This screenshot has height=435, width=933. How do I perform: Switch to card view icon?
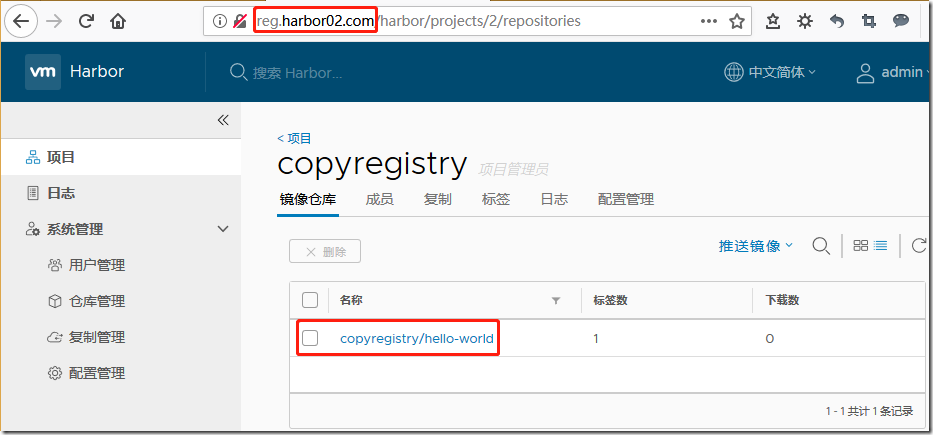coord(861,246)
